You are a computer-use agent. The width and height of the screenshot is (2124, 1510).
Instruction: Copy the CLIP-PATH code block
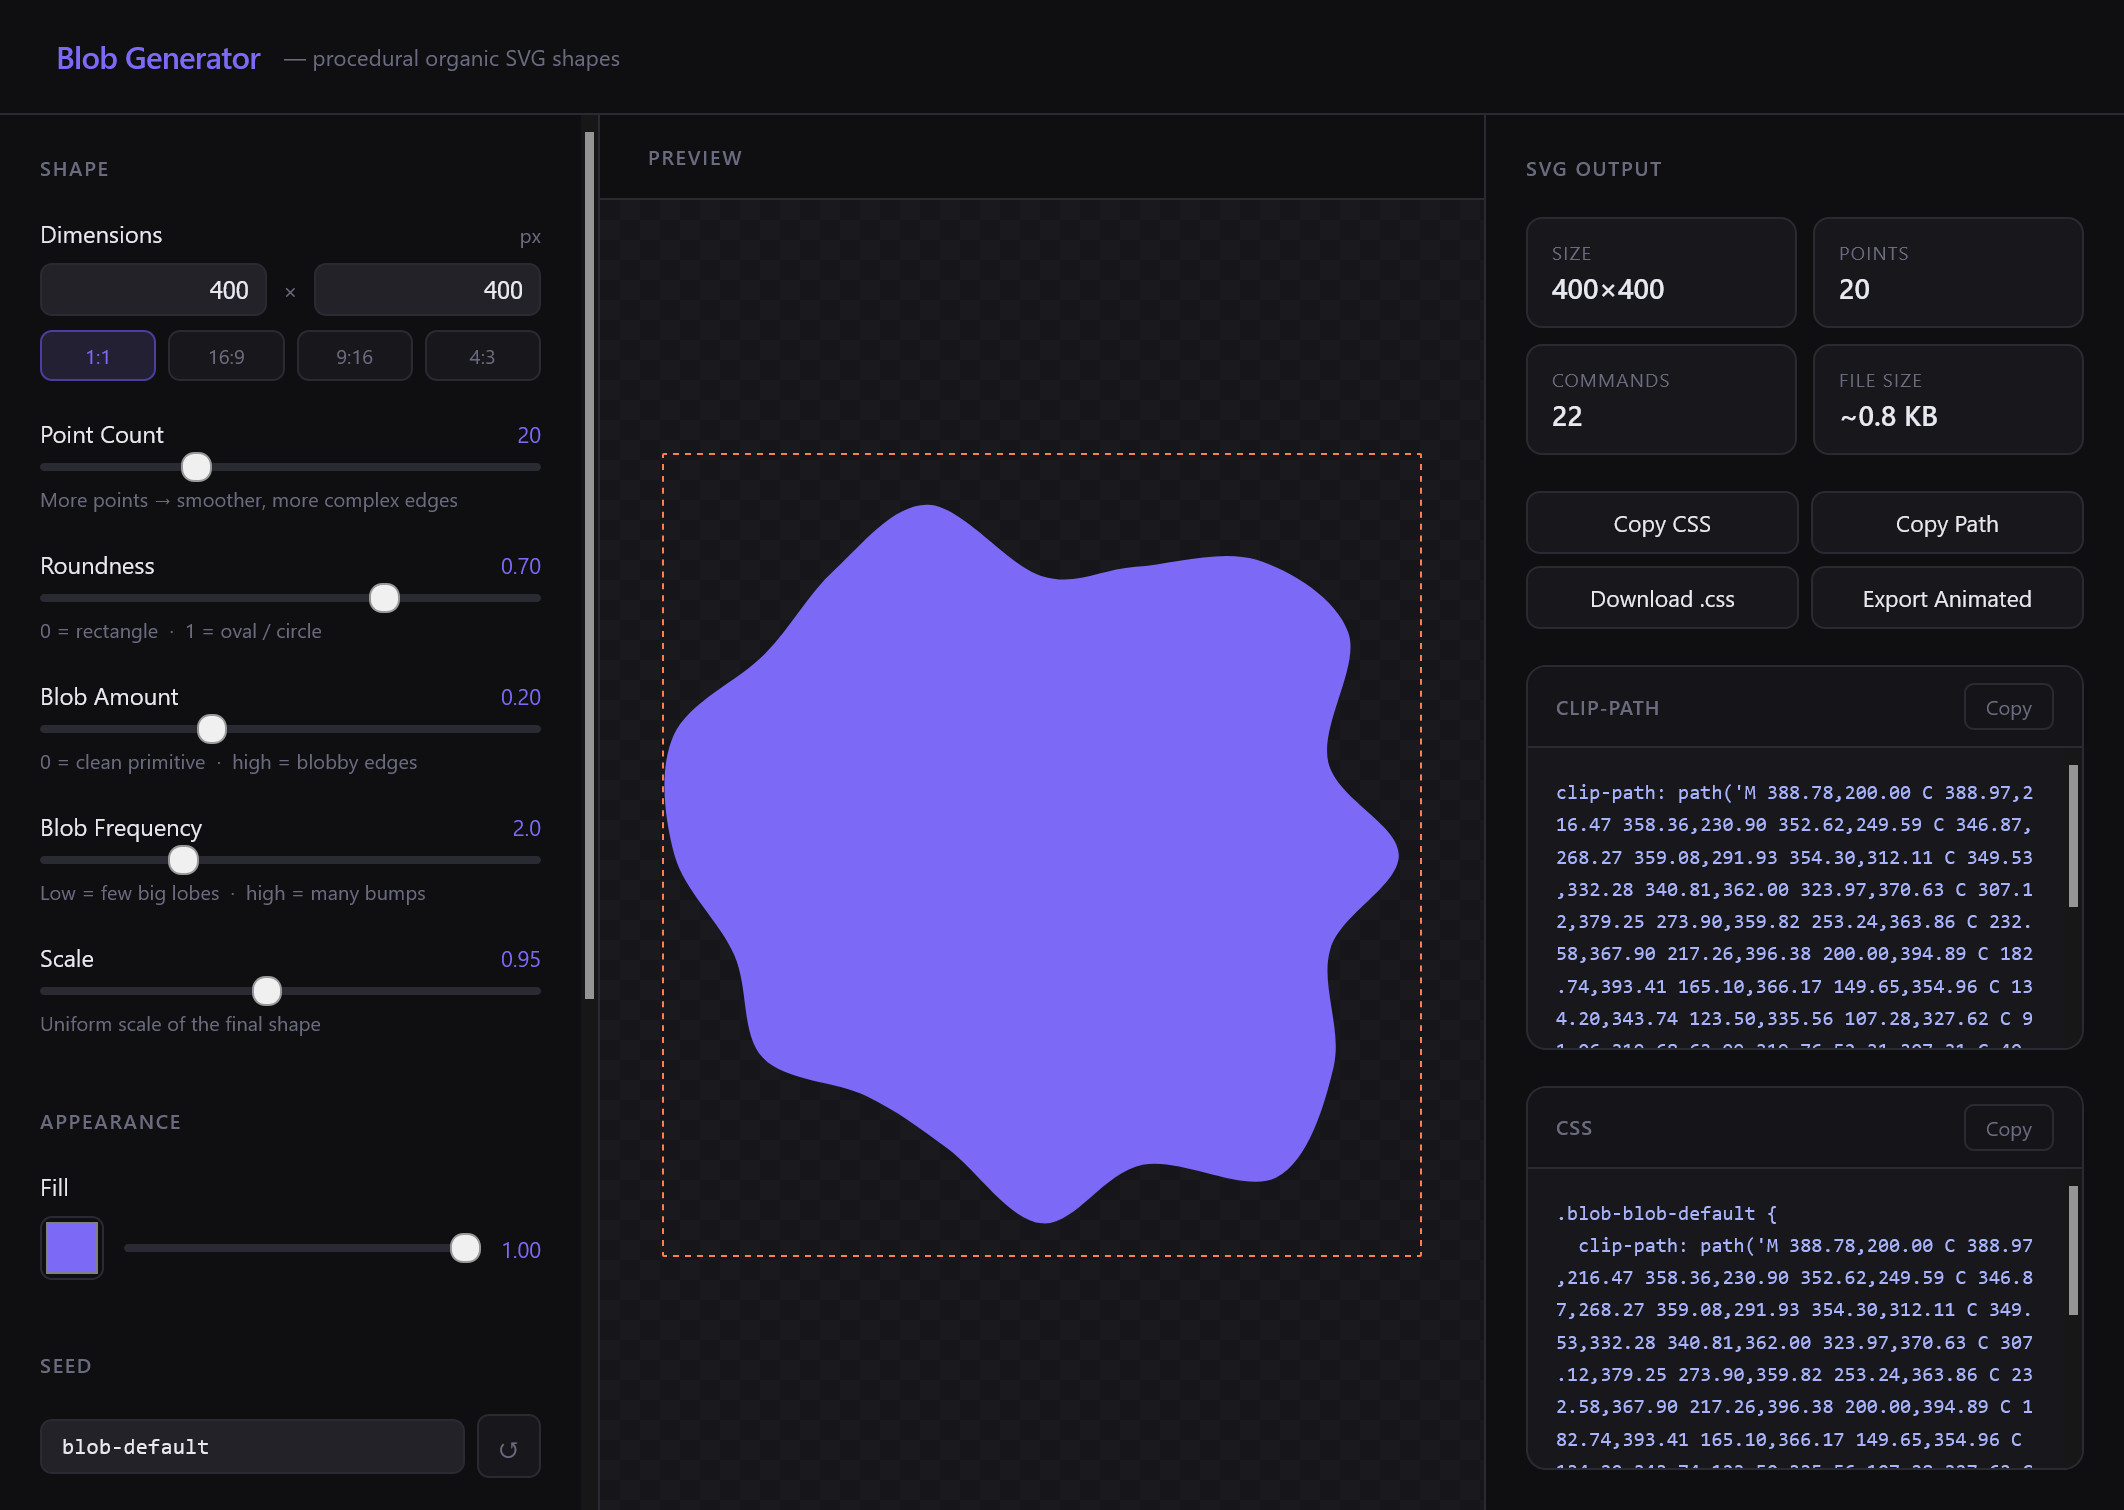coord(2007,707)
